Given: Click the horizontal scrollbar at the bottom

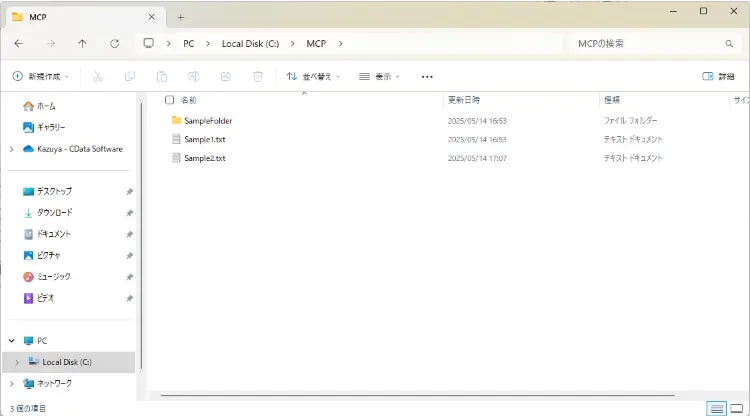Looking at the screenshot, I should click(x=417, y=395).
